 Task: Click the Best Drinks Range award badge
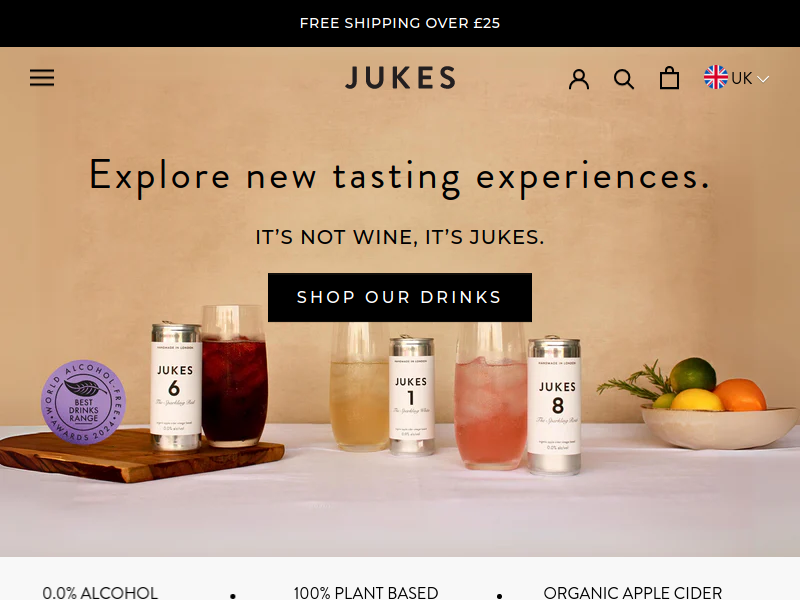tap(83, 402)
